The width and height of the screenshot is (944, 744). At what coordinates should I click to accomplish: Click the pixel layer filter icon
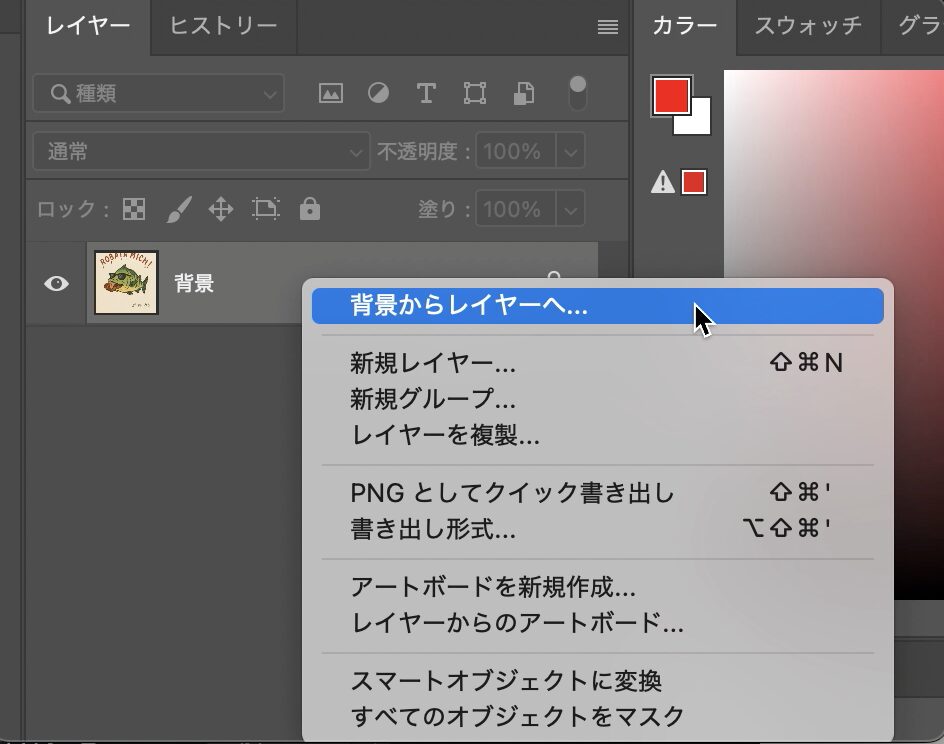tap(330, 94)
